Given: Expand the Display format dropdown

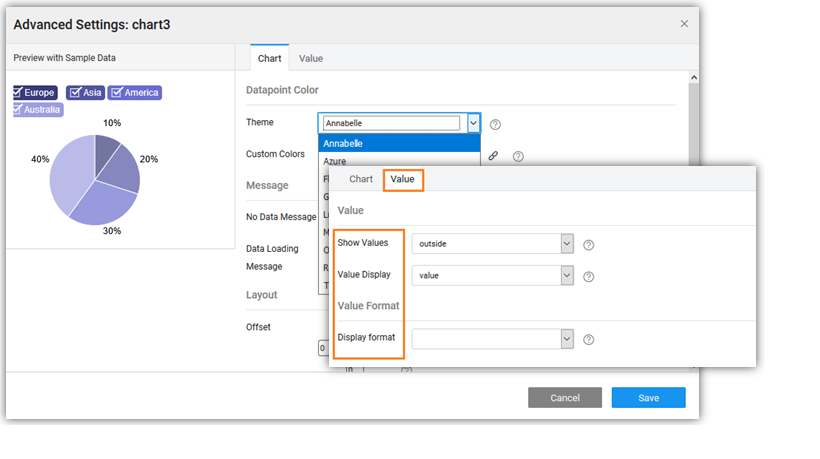Looking at the screenshot, I should [567, 339].
